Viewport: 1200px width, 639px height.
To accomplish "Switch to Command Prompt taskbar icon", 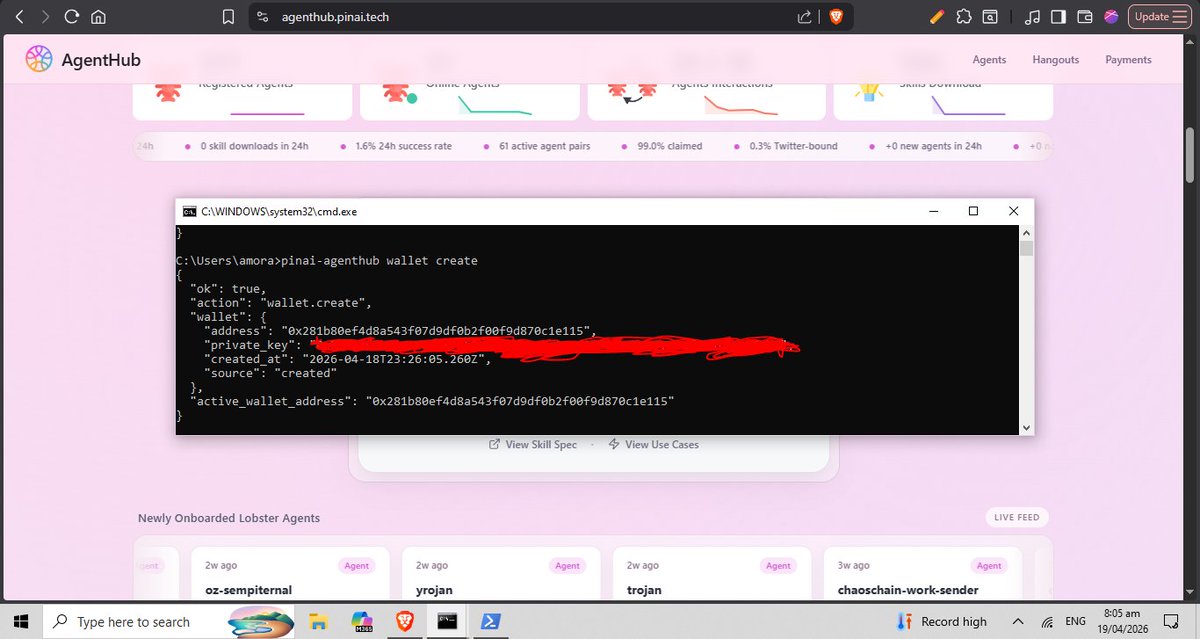I will pos(447,621).
